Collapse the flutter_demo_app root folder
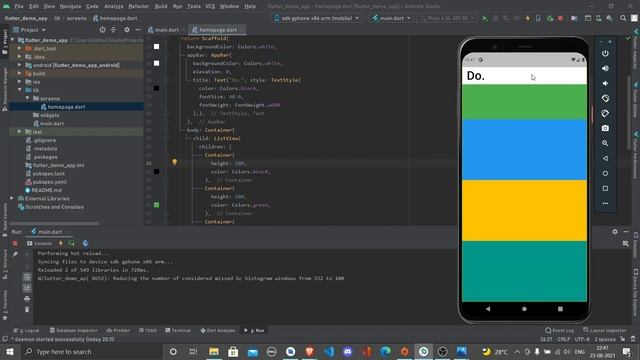Screen dimensions: 640x360 point(12,40)
